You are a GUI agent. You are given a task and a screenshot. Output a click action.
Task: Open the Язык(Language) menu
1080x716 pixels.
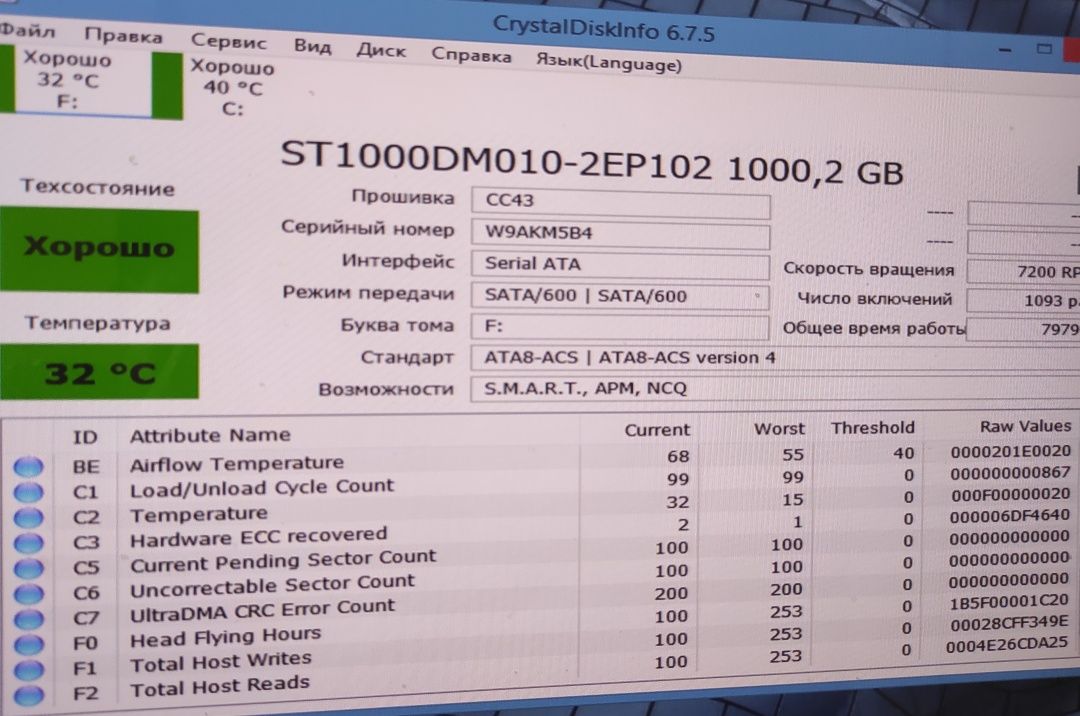pos(609,63)
